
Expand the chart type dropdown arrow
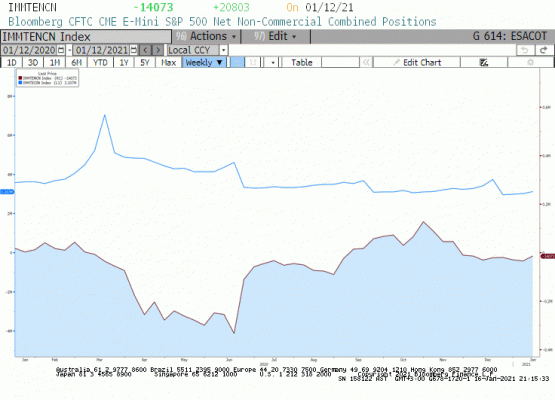coord(273,62)
